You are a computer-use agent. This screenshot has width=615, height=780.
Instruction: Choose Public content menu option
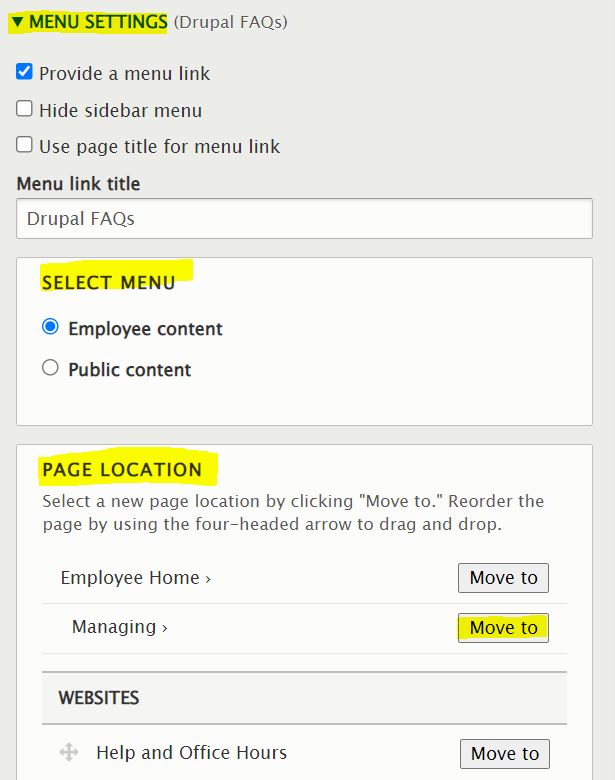tap(50, 368)
